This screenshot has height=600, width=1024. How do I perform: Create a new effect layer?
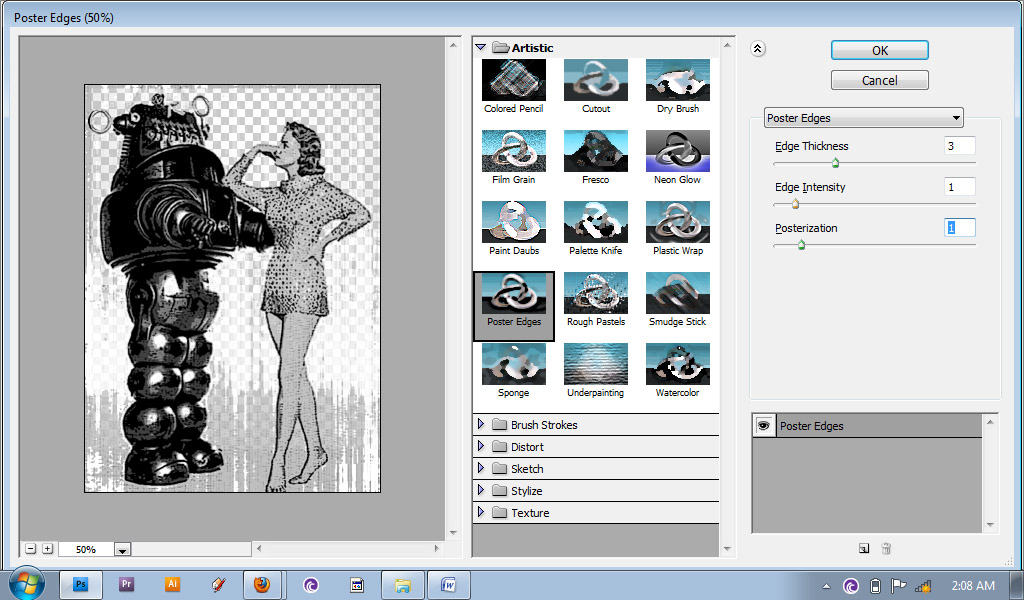click(864, 548)
